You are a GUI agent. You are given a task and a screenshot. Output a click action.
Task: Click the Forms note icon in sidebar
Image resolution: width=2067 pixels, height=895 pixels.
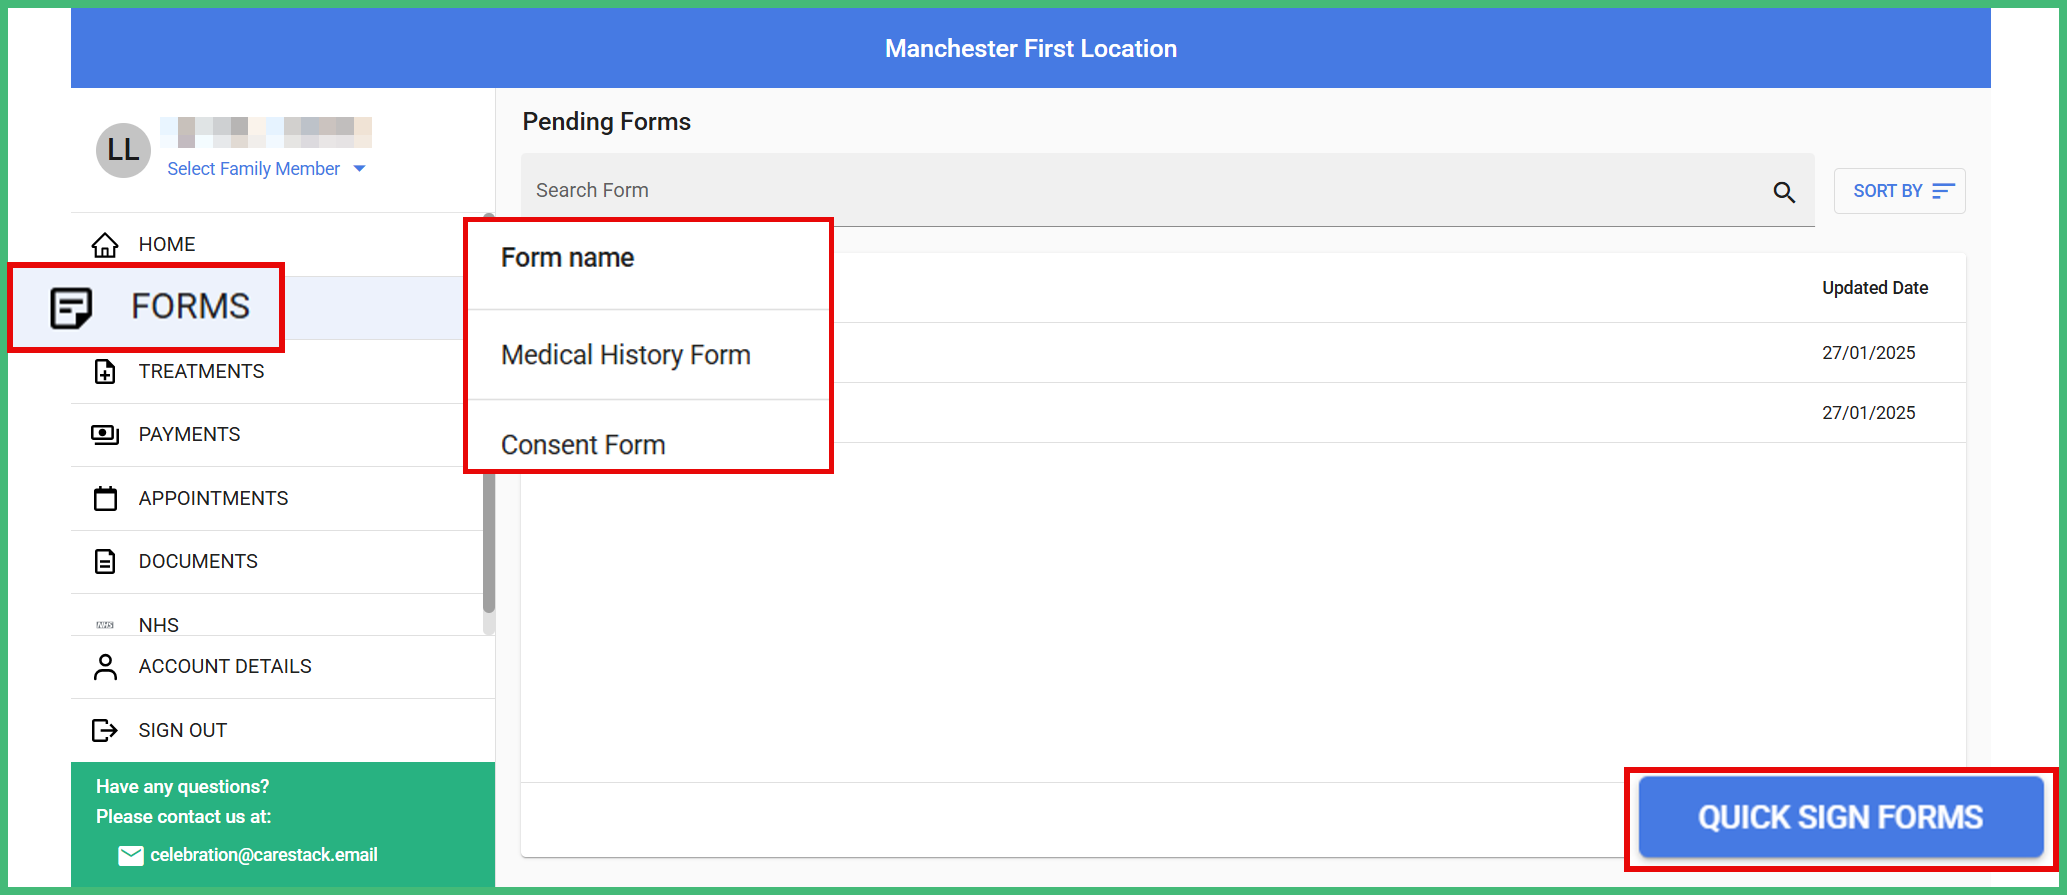pos(71,307)
